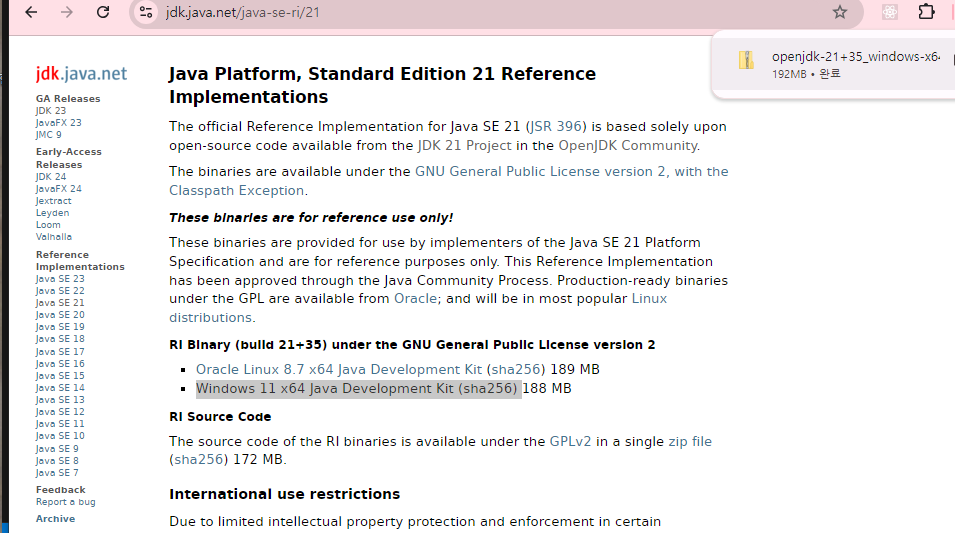Open Java SE 19 reference implementation

click(x=60, y=327)
